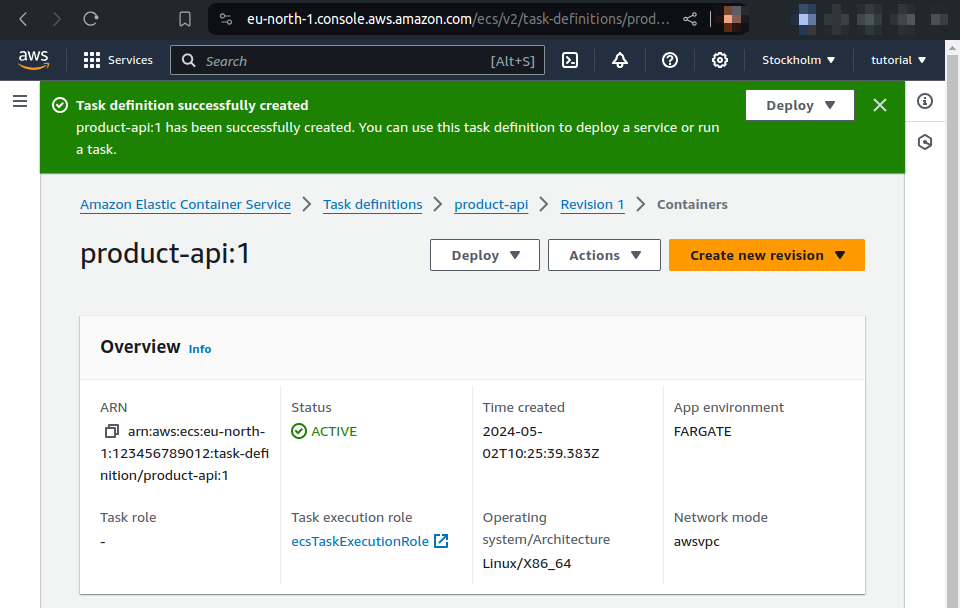Open the hexagon tools icon on right sidebar
This screenshot has height=608, width=960.
click(x=924, y=142)
